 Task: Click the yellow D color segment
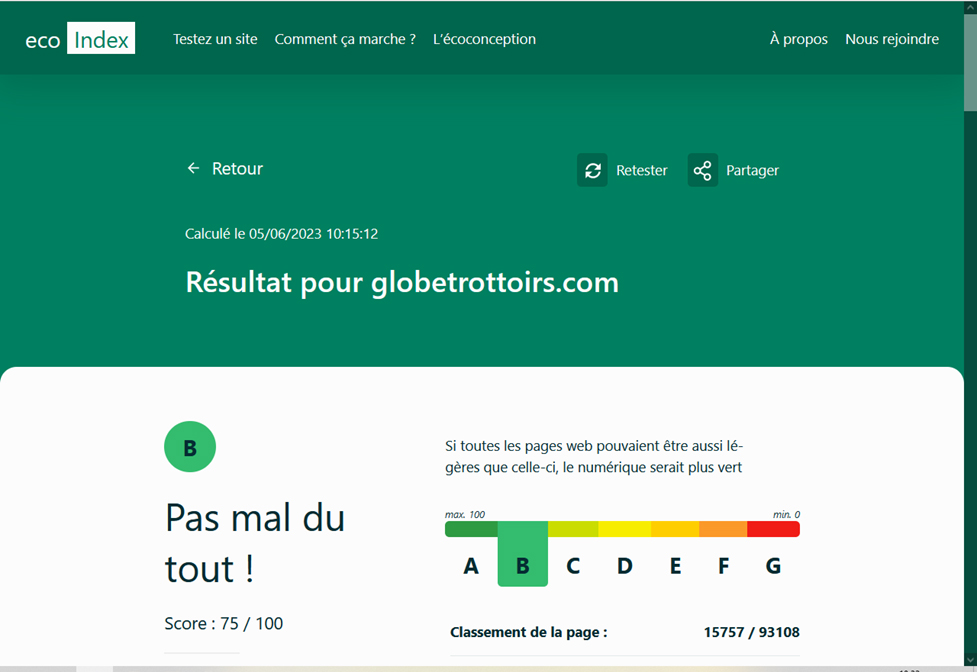[x=624, y=529]
